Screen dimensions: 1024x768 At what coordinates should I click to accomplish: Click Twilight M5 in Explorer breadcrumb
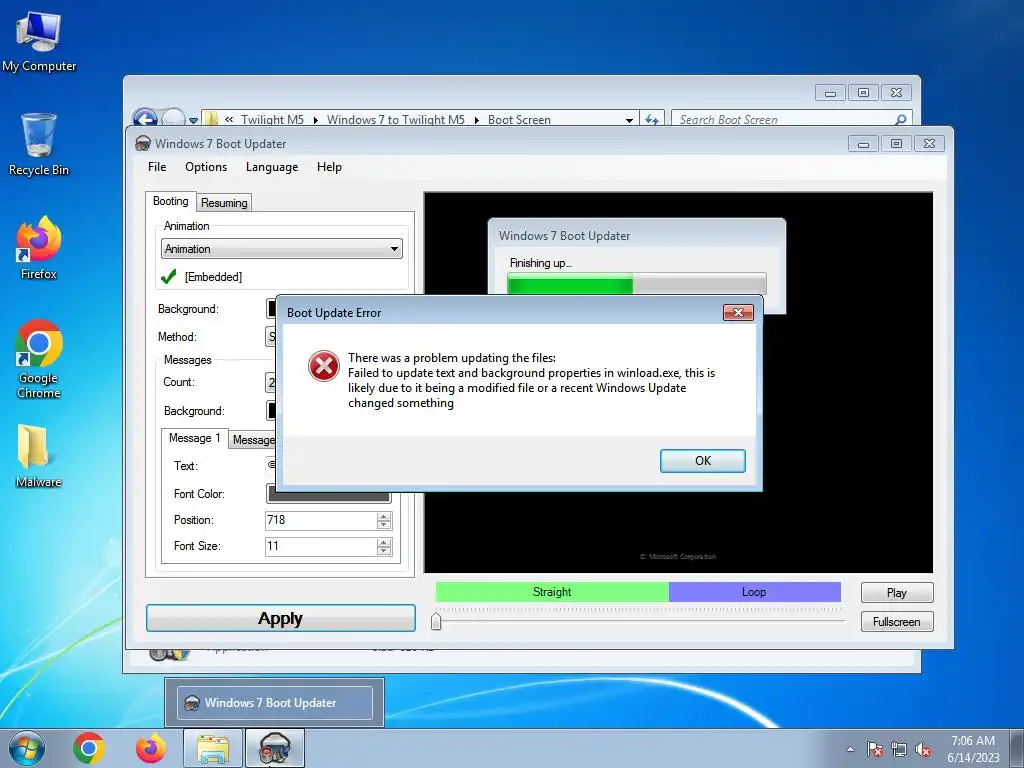tap(272, 120)
